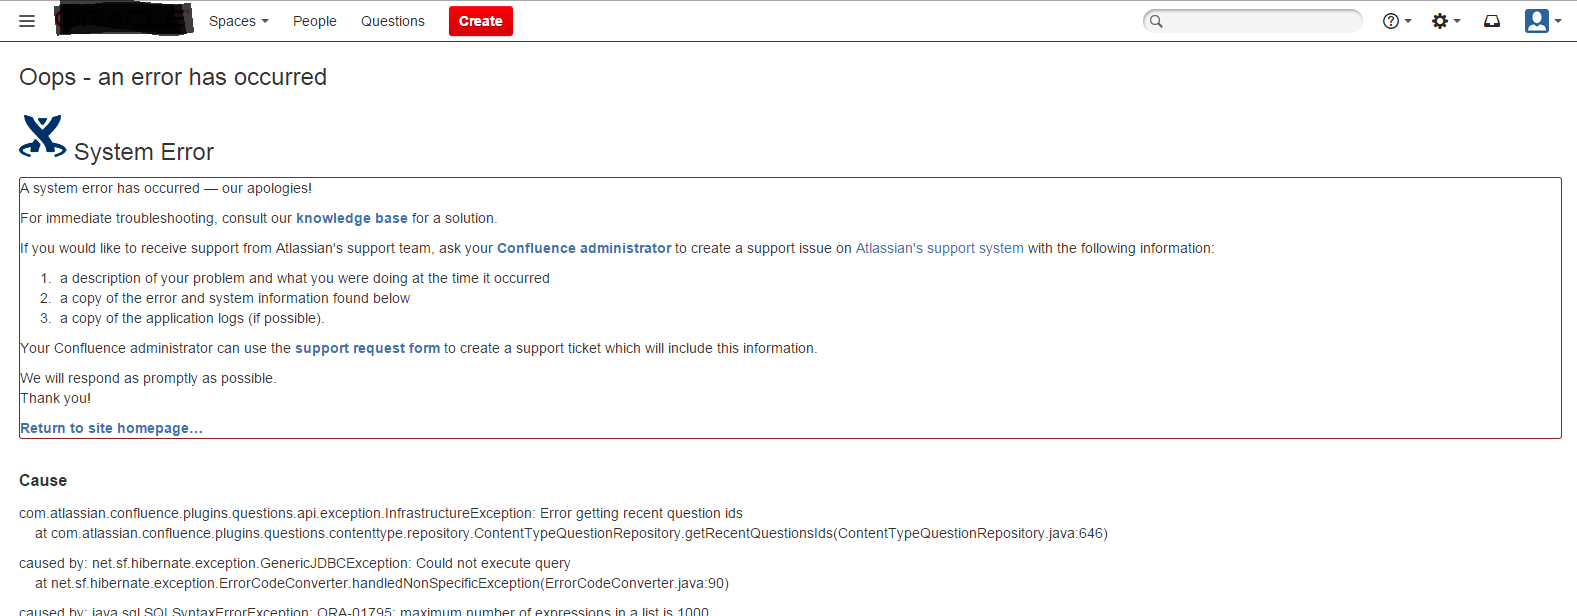Click the ContentTypeQuestionRepository.java:646 stack line
1577x616 pixels.
pyautogui.click(x=571, y=533)
